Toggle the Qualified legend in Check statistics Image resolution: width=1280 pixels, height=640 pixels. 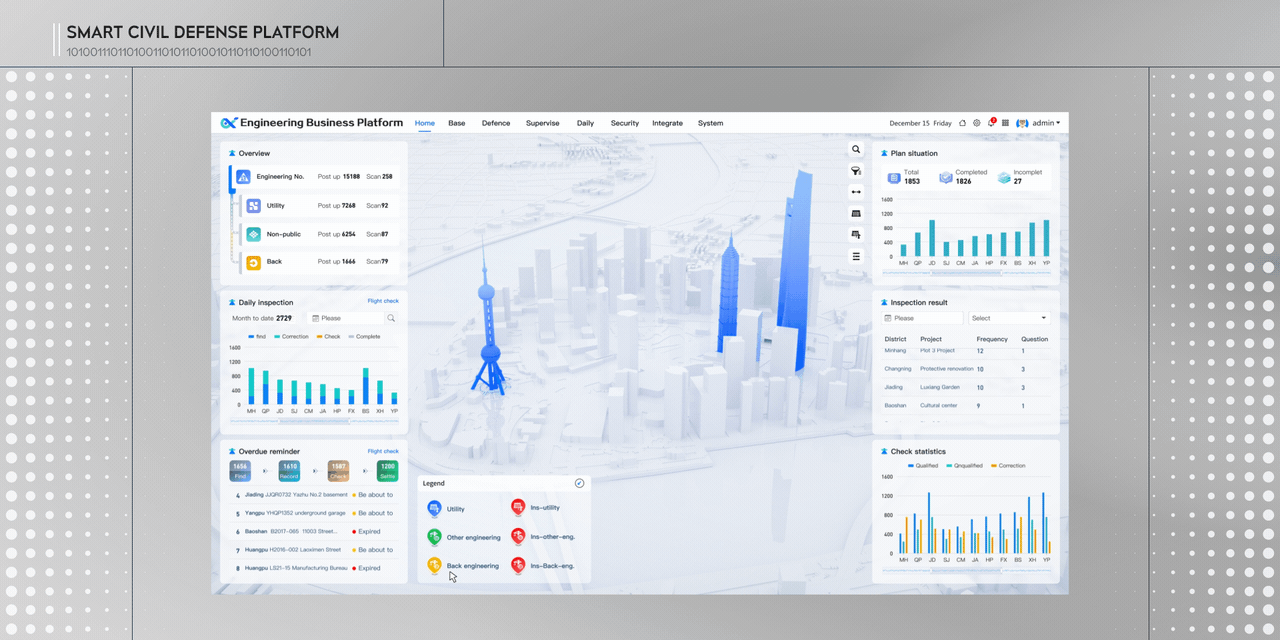(x=923, y=466)
